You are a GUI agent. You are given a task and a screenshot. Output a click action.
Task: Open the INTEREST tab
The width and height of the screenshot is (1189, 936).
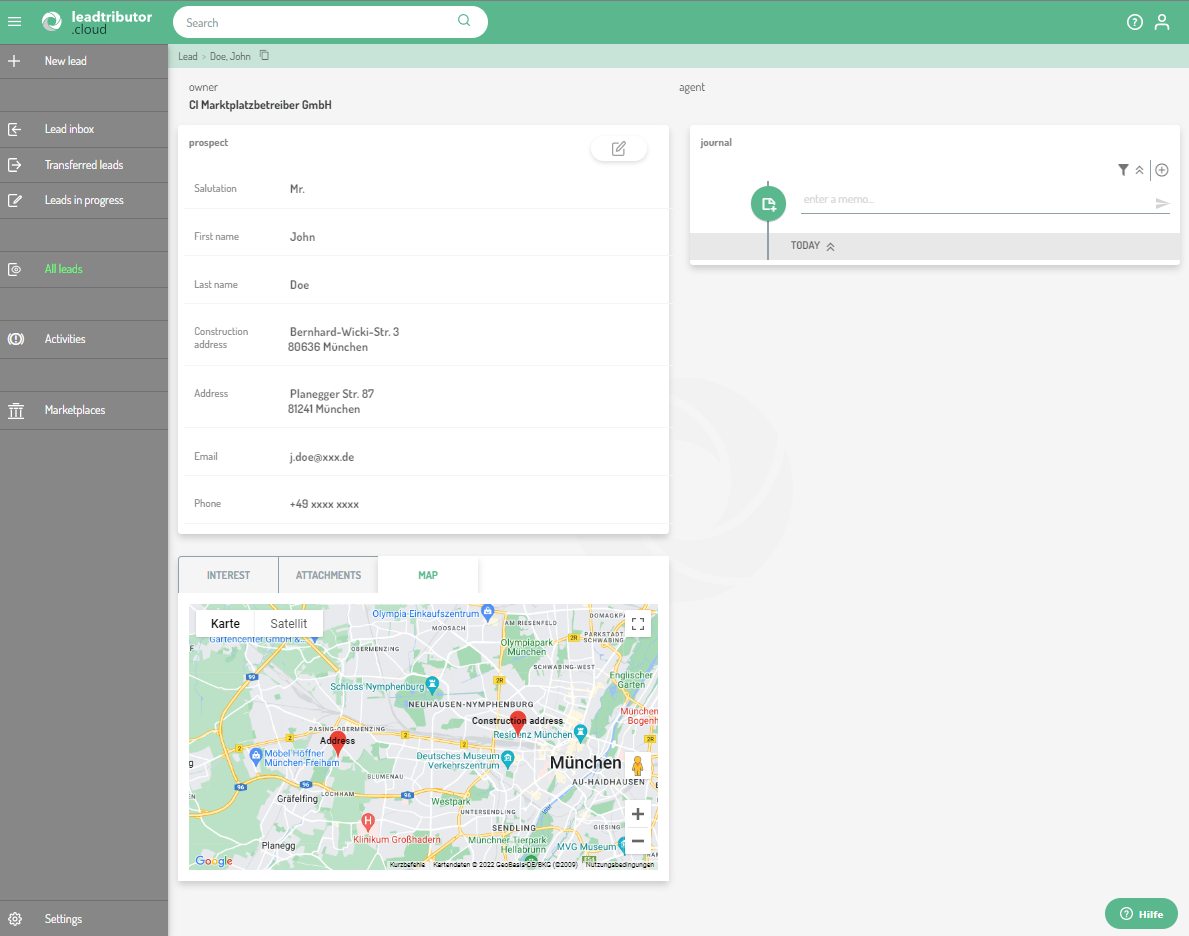228,575
